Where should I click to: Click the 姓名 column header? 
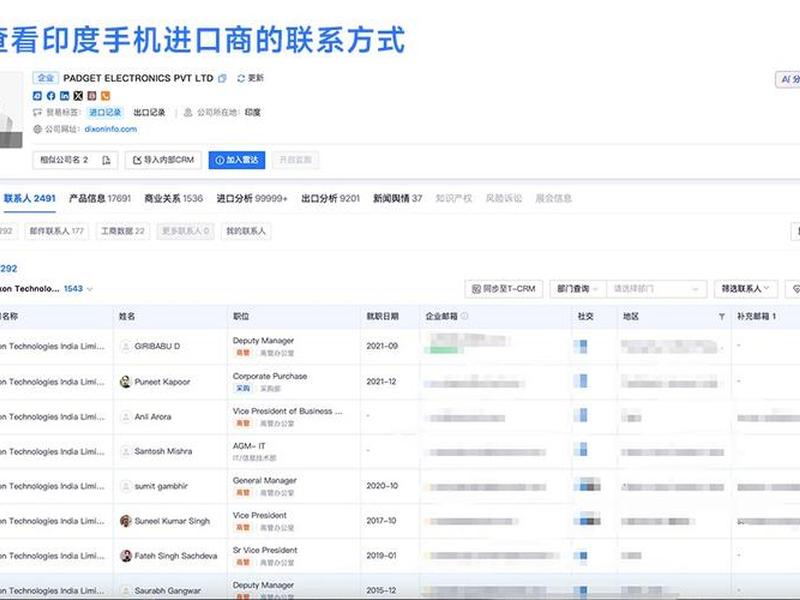pos(127,317)
